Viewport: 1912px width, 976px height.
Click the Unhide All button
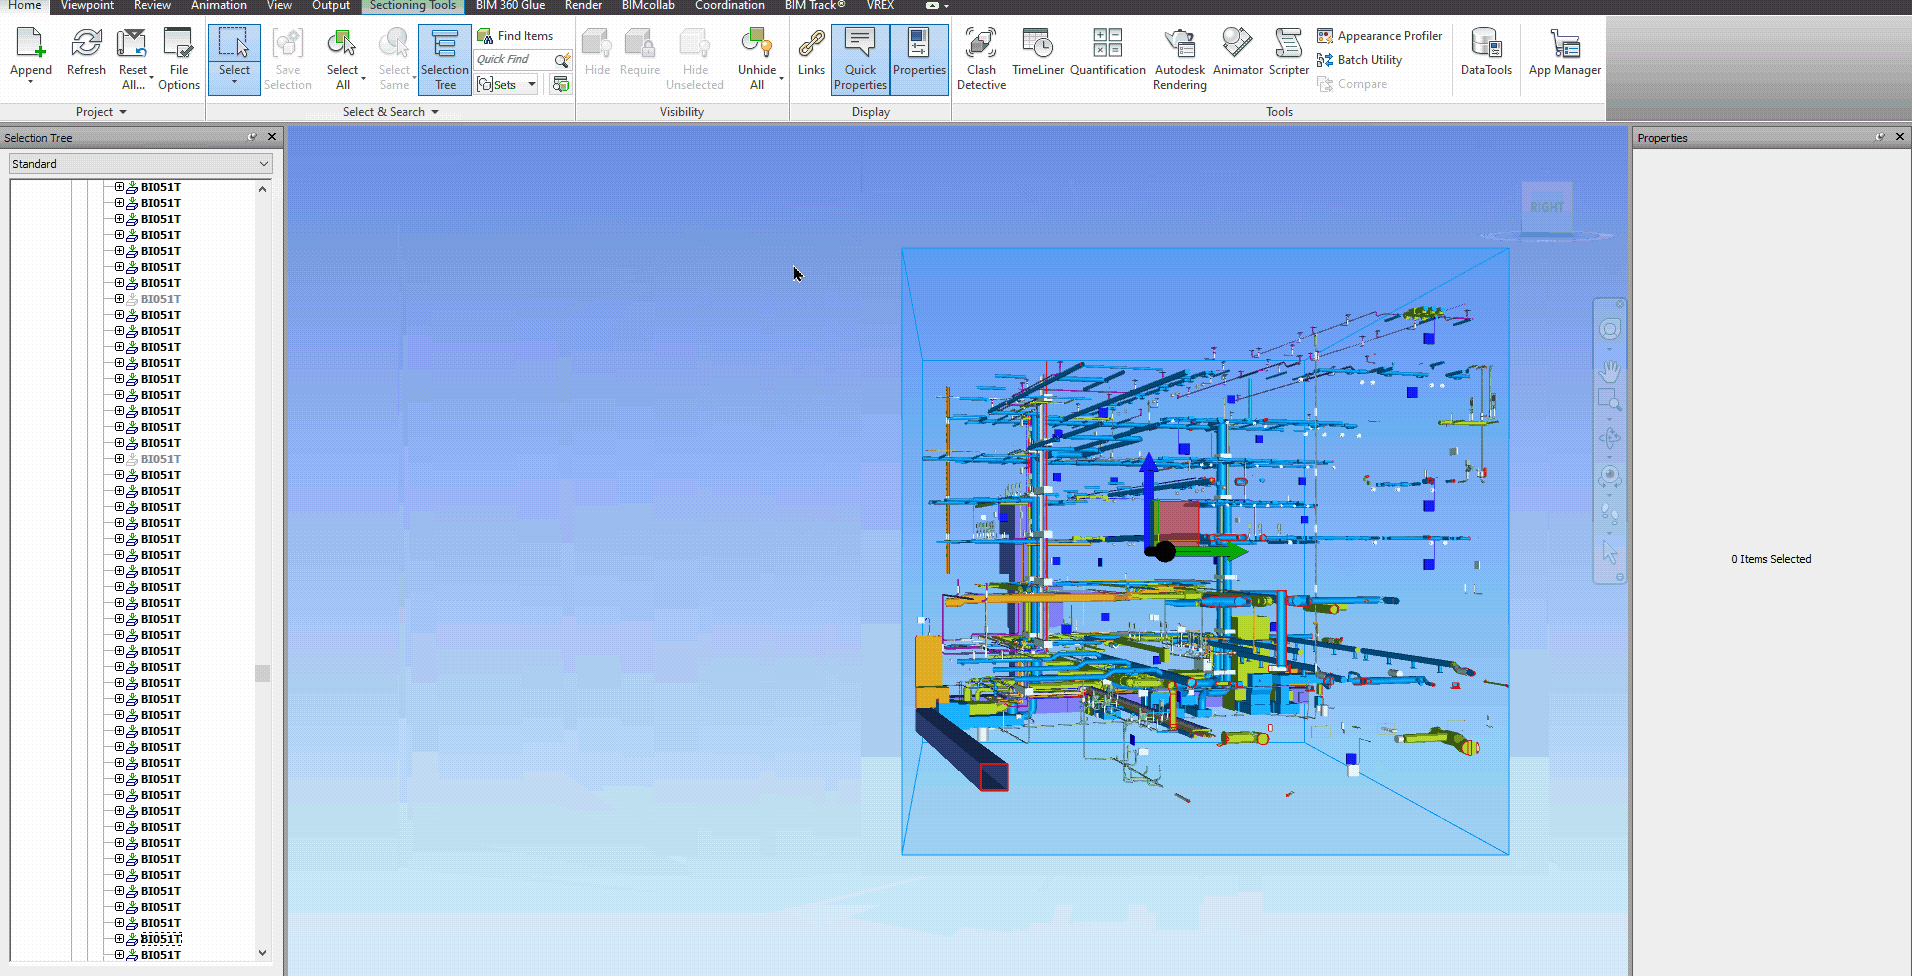758,57
